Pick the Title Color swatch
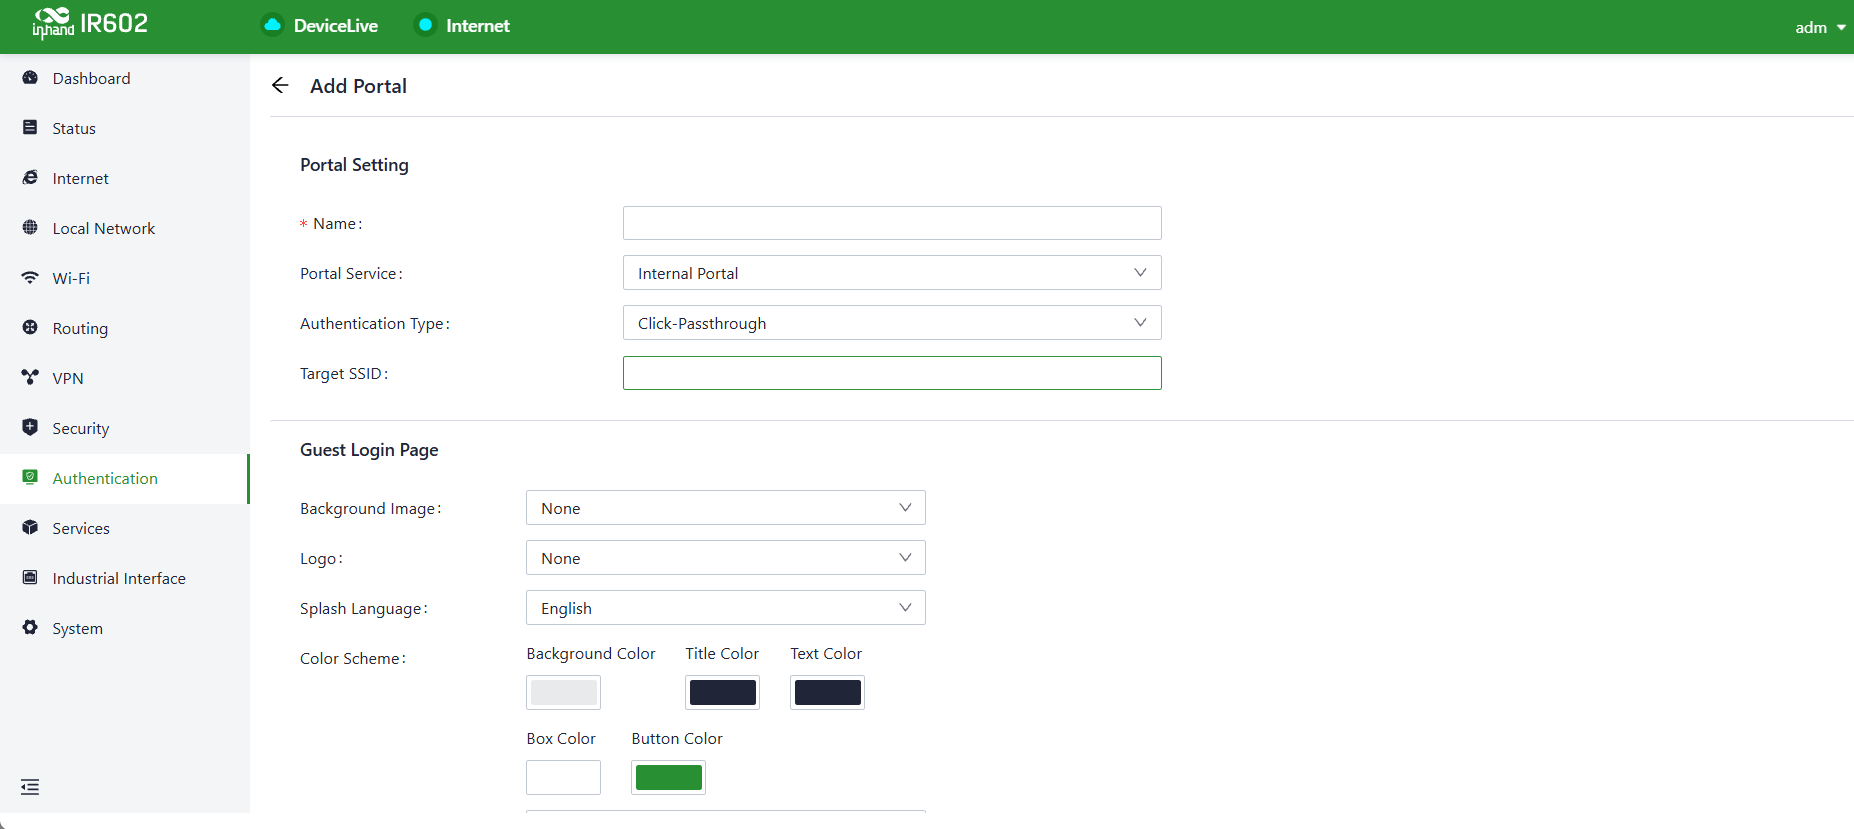The height and width of the screenshot is (829, 1854). pos(723,693)
